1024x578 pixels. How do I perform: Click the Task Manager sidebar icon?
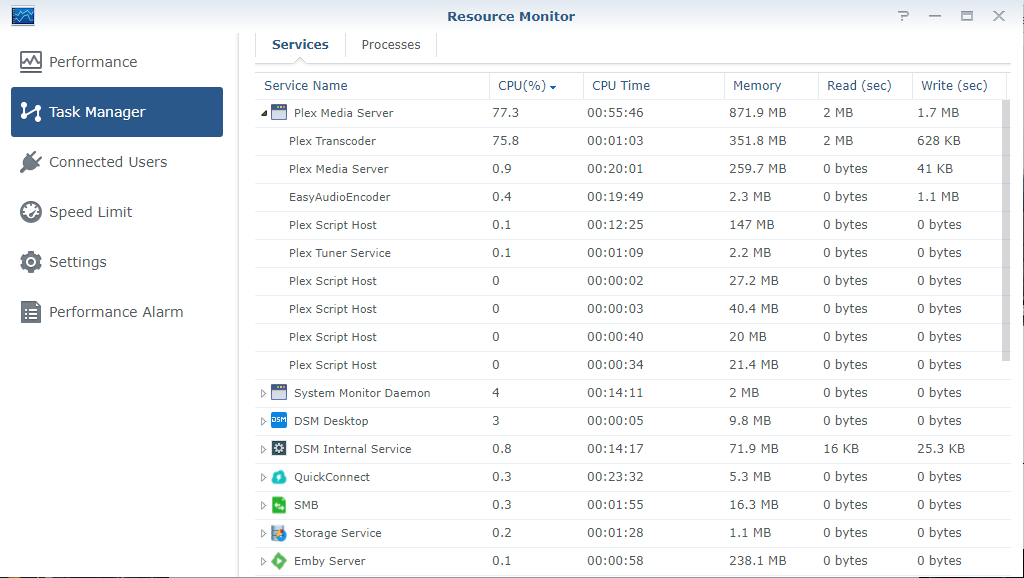[x=31, y=112]
